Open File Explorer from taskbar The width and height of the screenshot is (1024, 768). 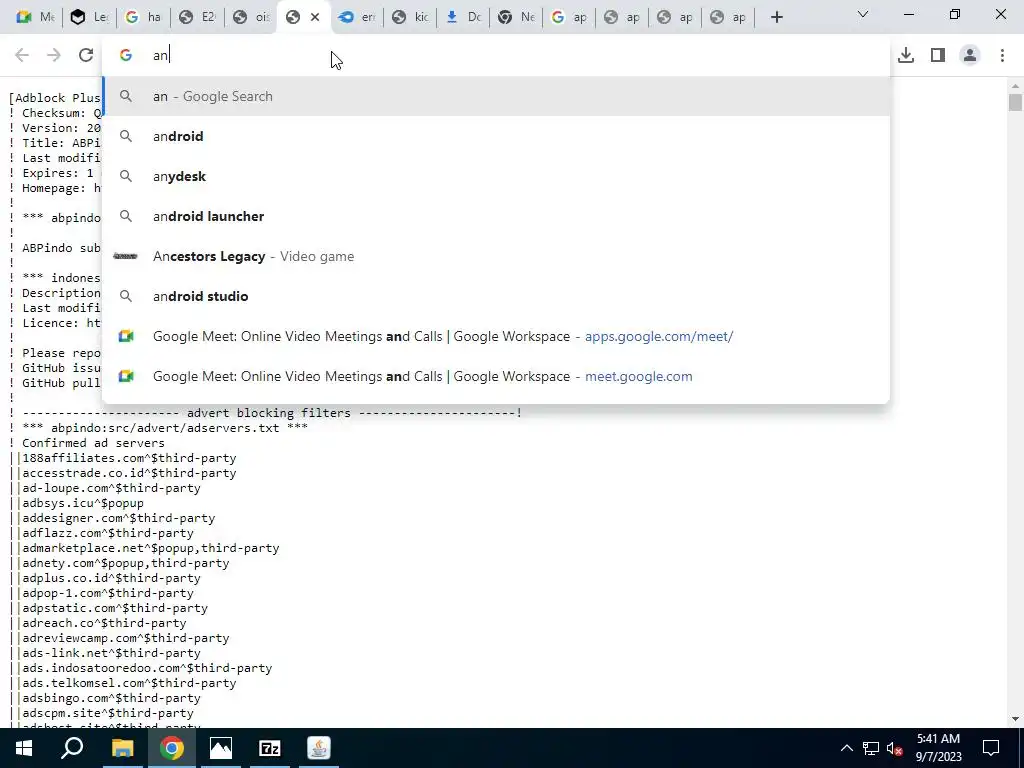(122, 748)
